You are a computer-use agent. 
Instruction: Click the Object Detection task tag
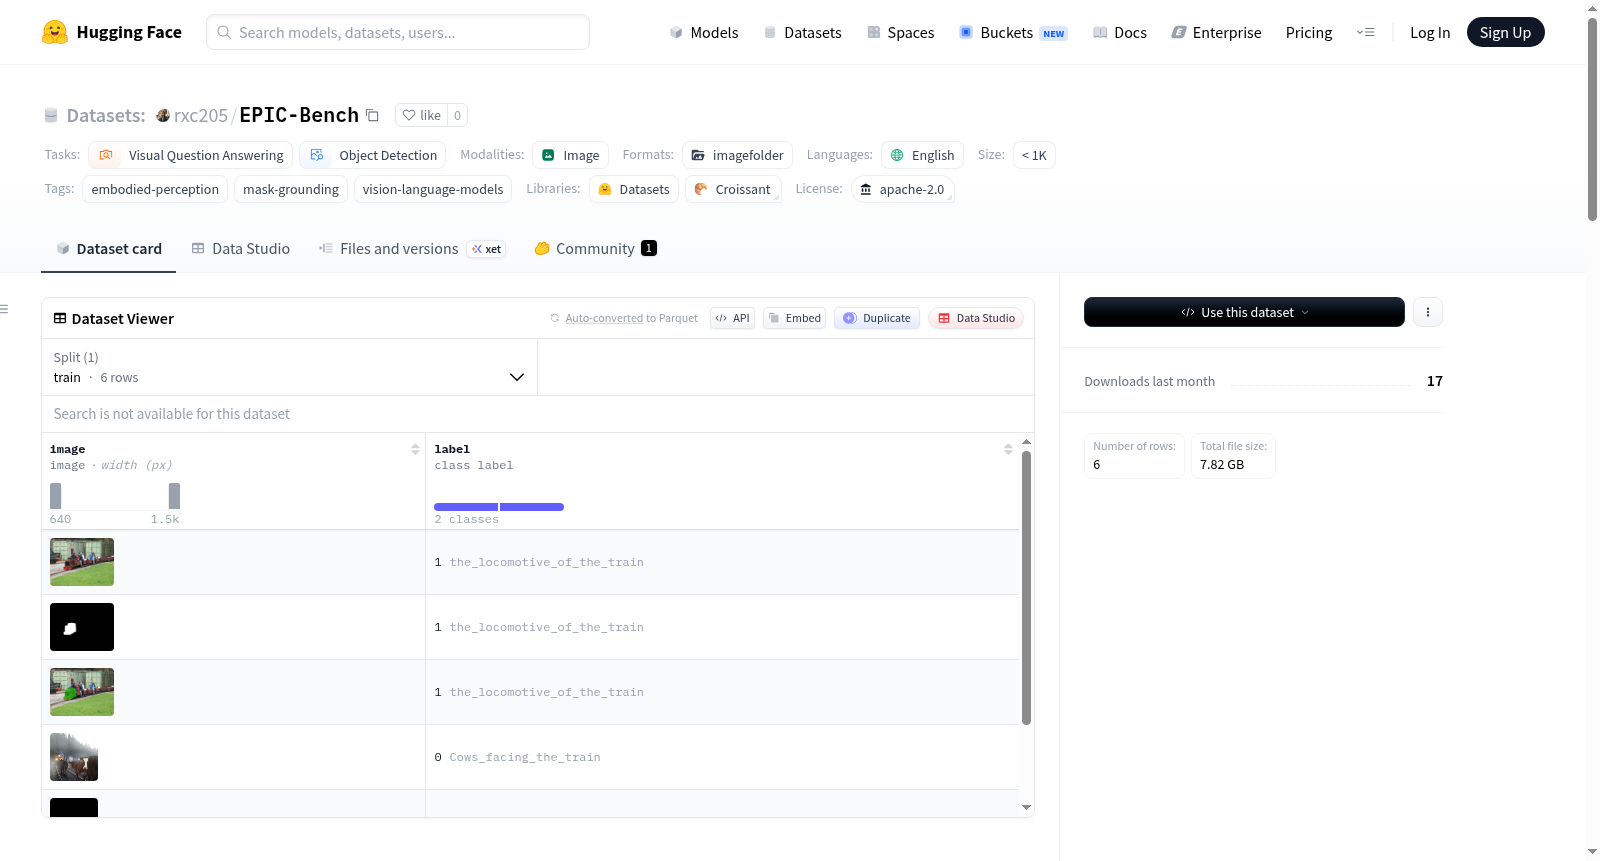point(373,155)
